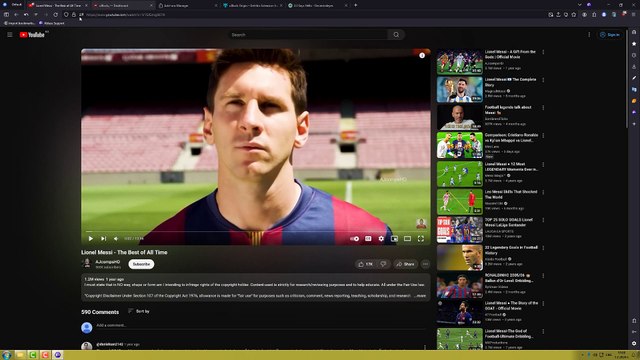Open options menu for RONALDINHO 2005/06 video
The image size is (640, 360).
coord(543,276)
